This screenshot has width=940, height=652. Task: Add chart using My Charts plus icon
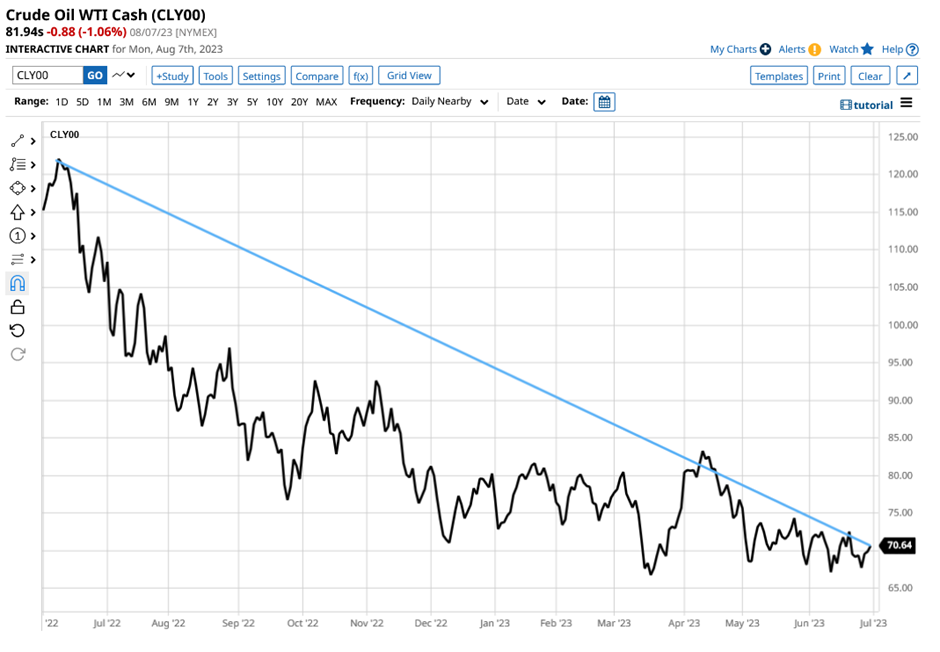click(765, 49)
